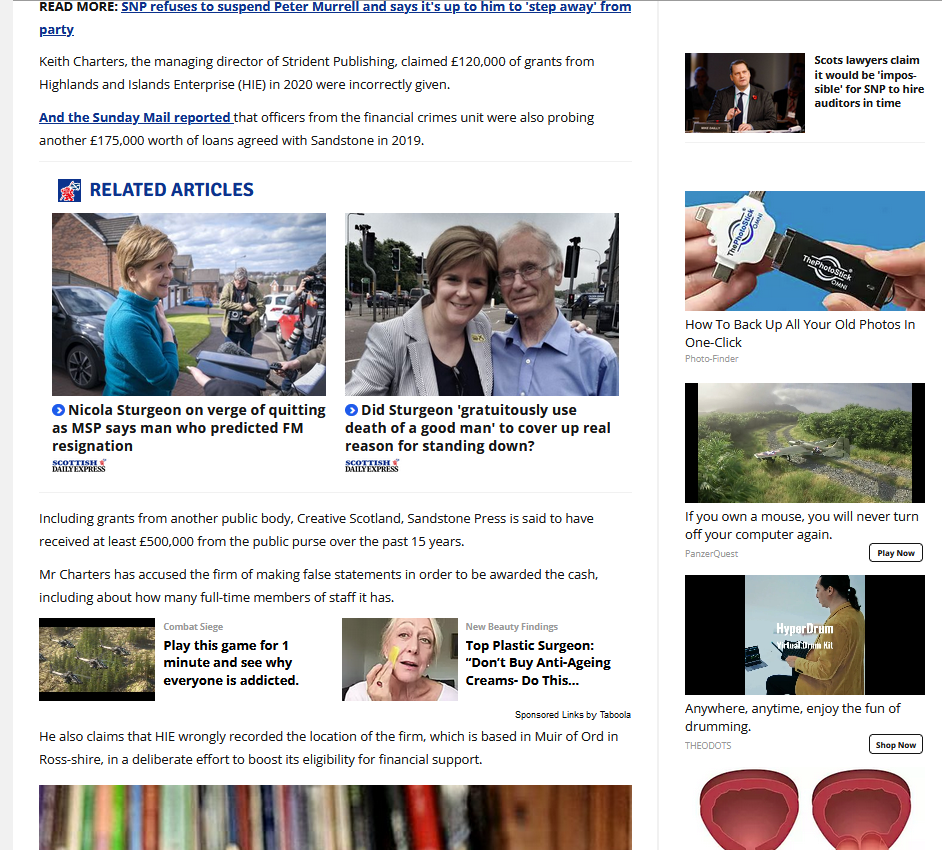Viewport: 942px width, 850px height.
Task: Click Scottish Daily Express logo under the 'Did Sturgeon gratuitously' article
Action: click(372, 466)
